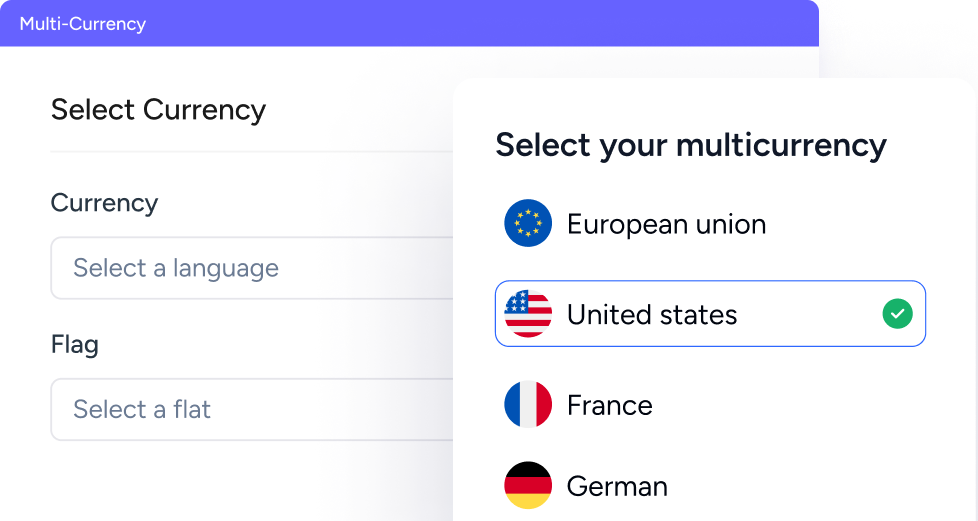The image size is (978, 521).
Task: Click the German flag icon
Action: click(528, 486)
